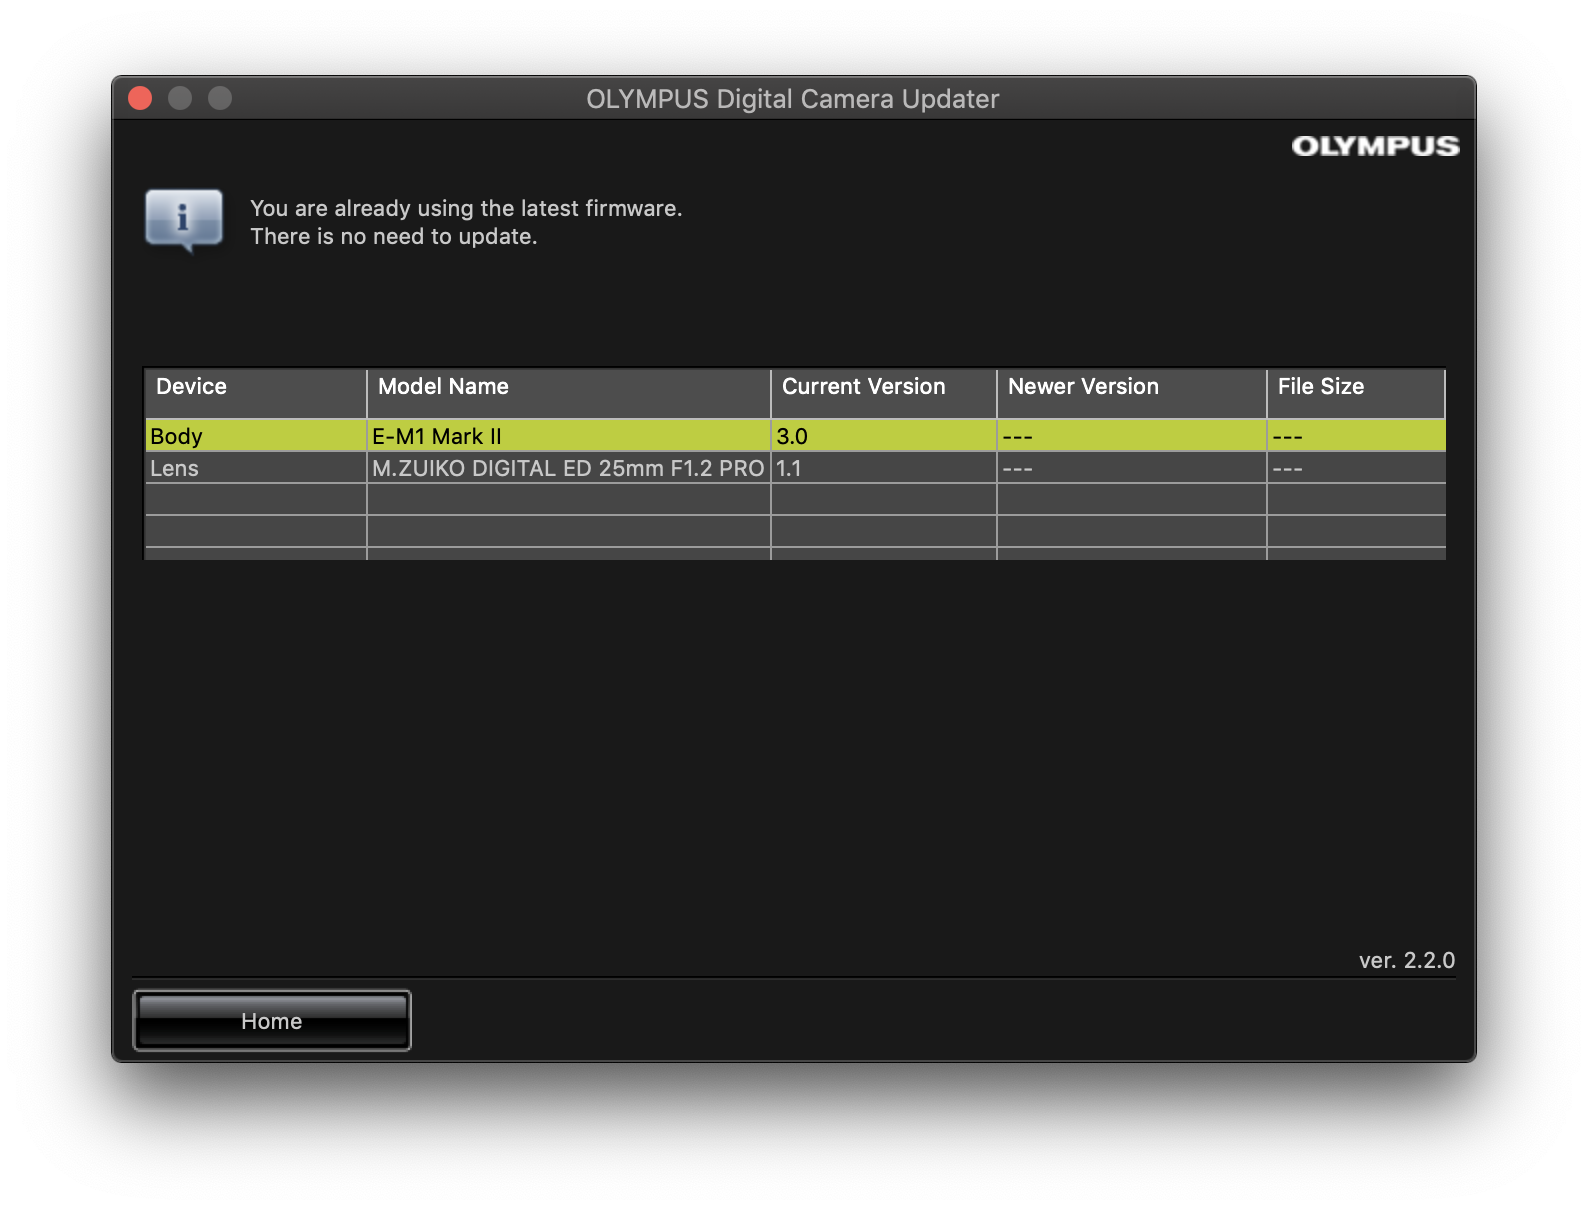This screenshot has height=1210, width=1588.
Task: Close the Camera Updater window
Action: pos(140,98)
